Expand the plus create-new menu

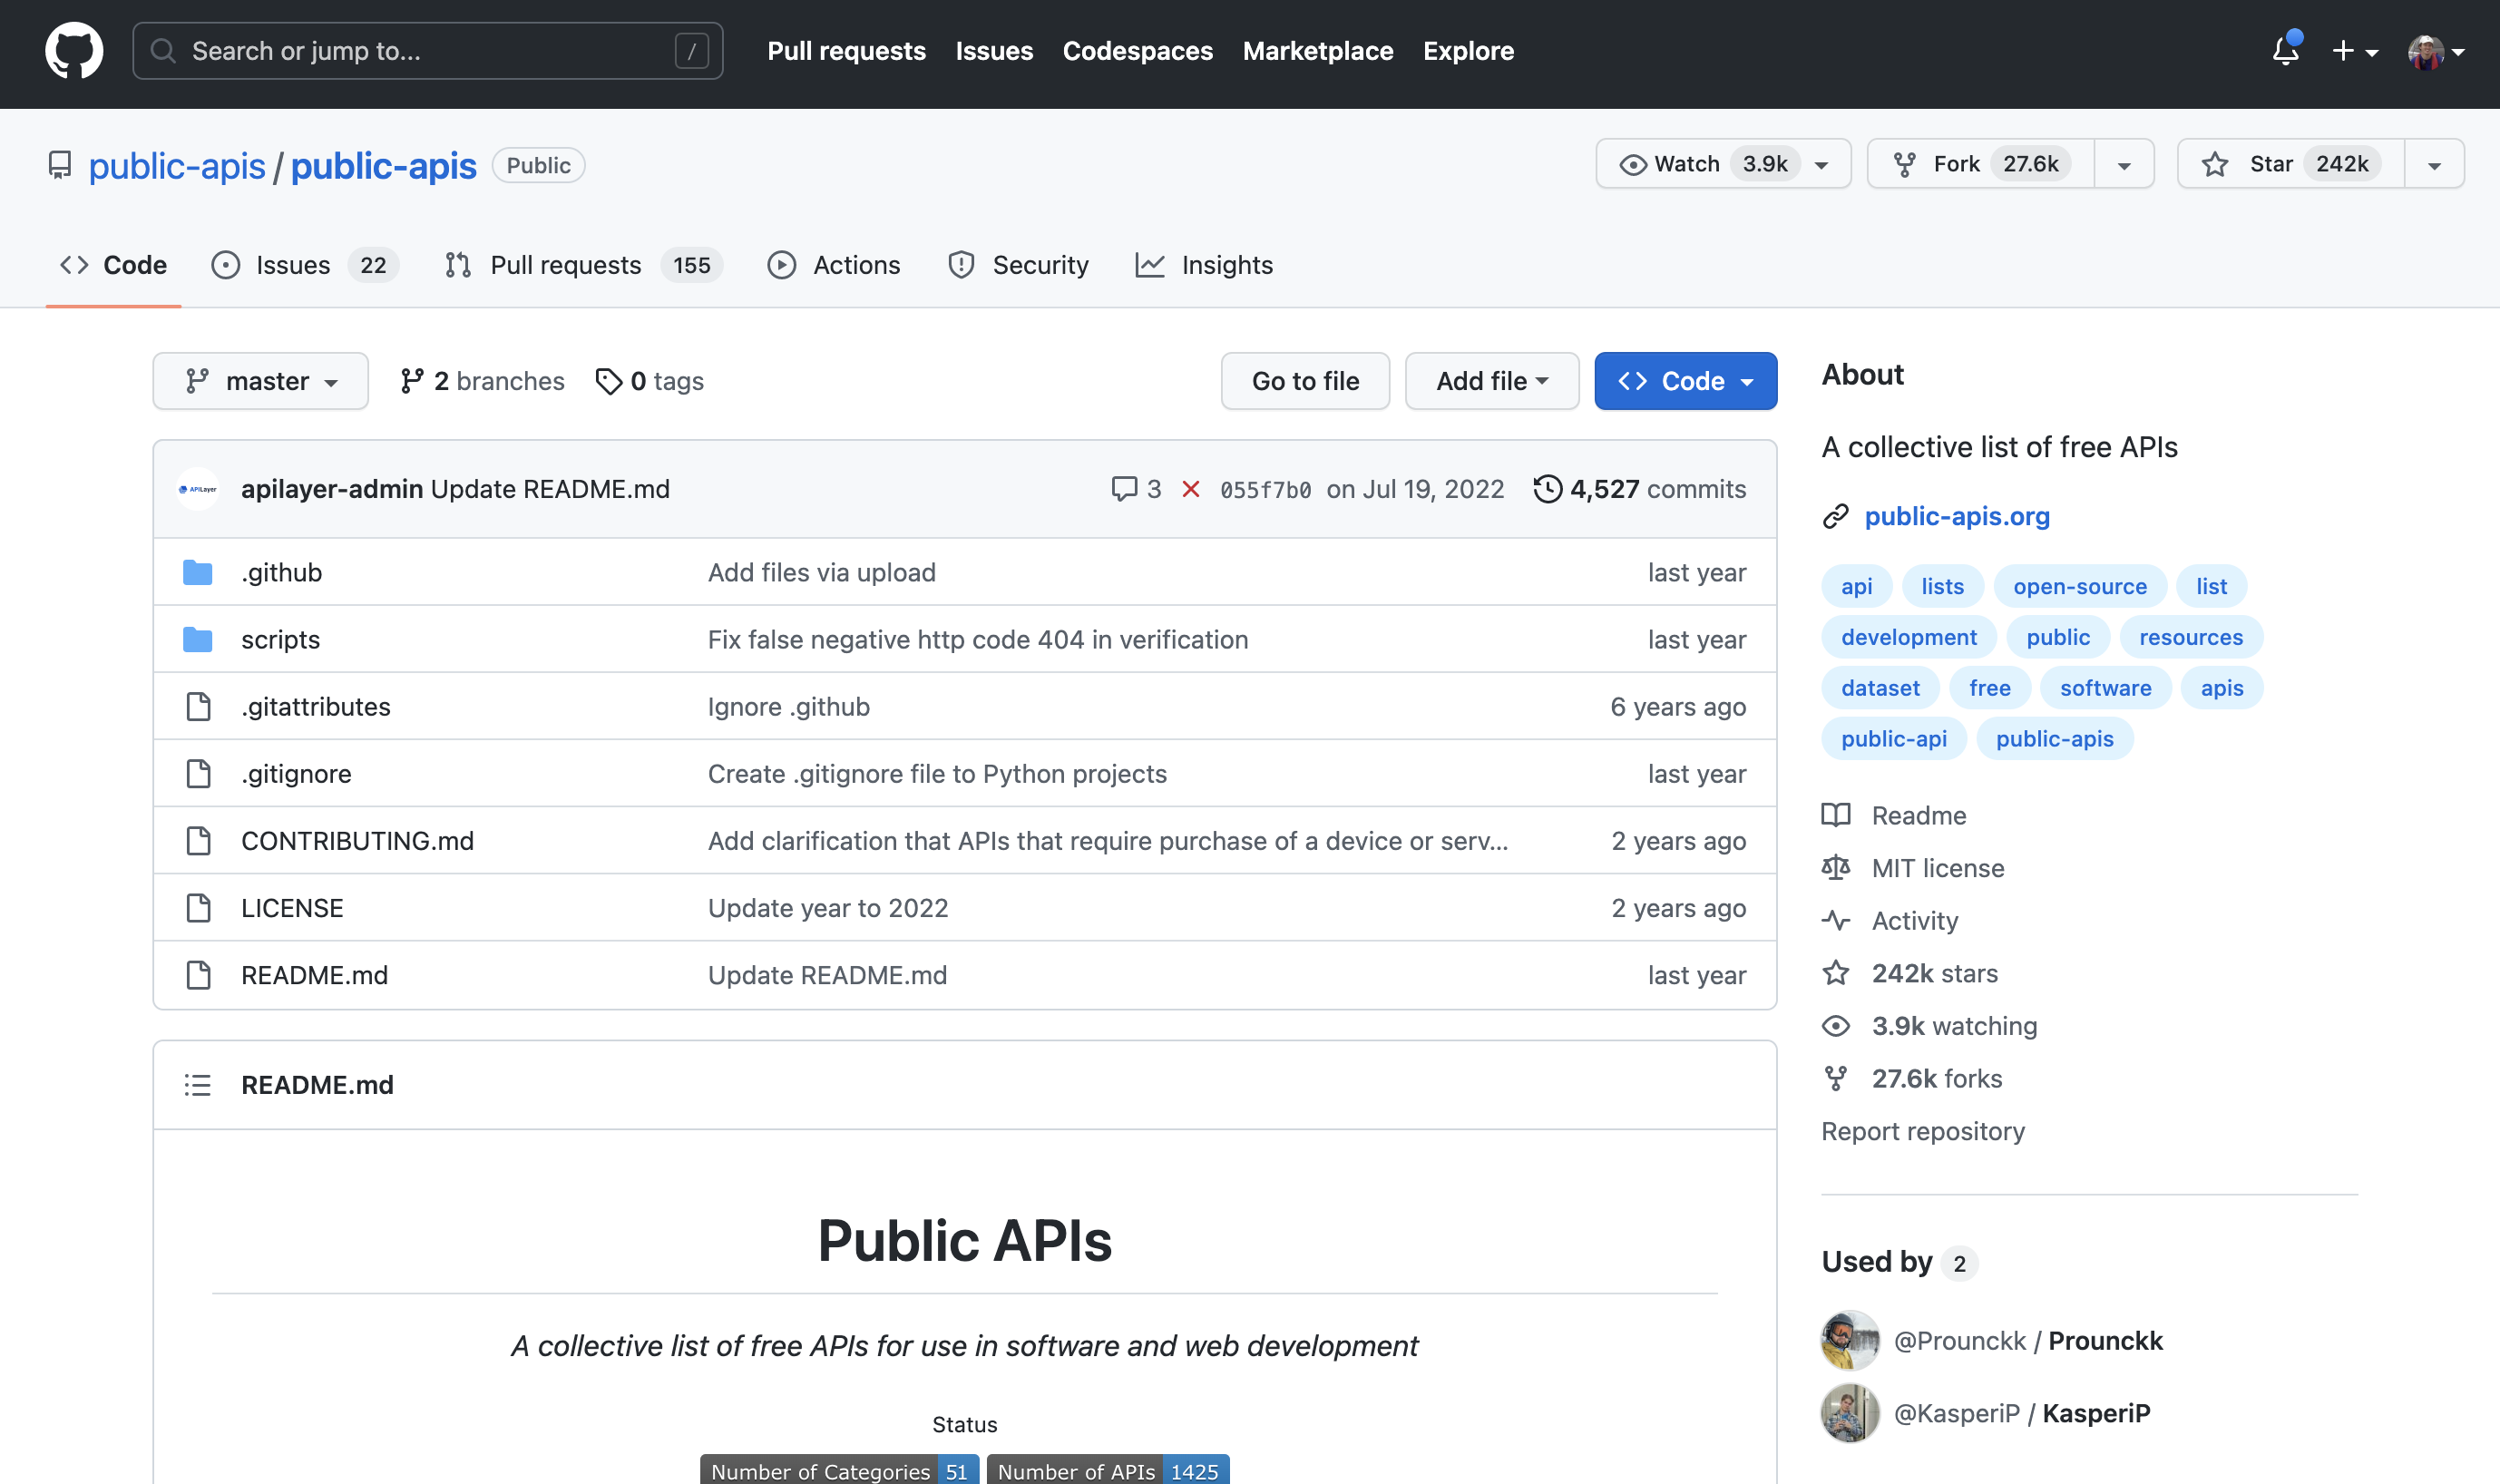2354,51
